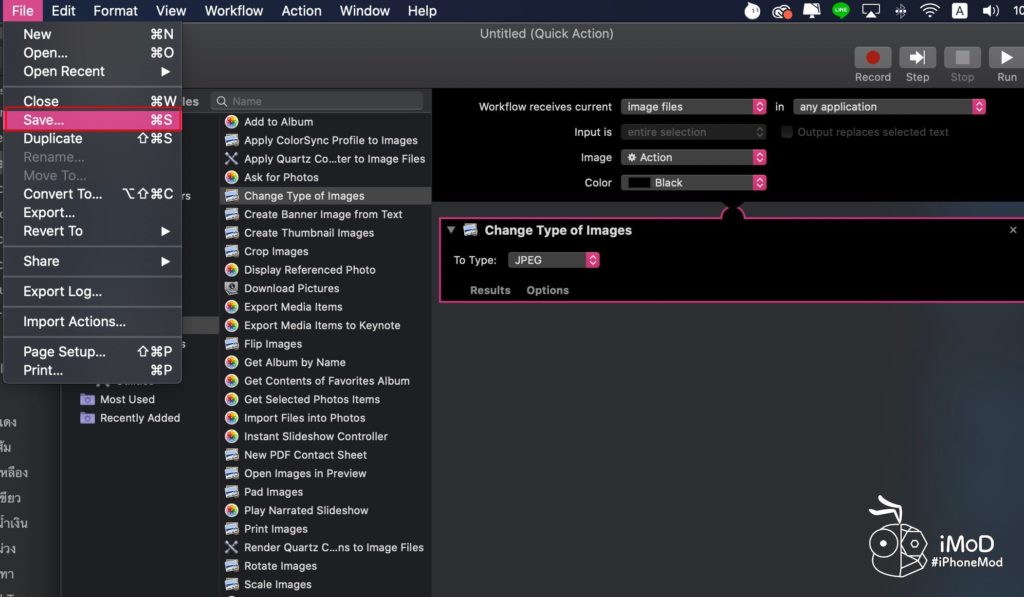Open the Black color picker dropdown
Viewport: 1024px width, 597px height.
[x=693, y=183]
